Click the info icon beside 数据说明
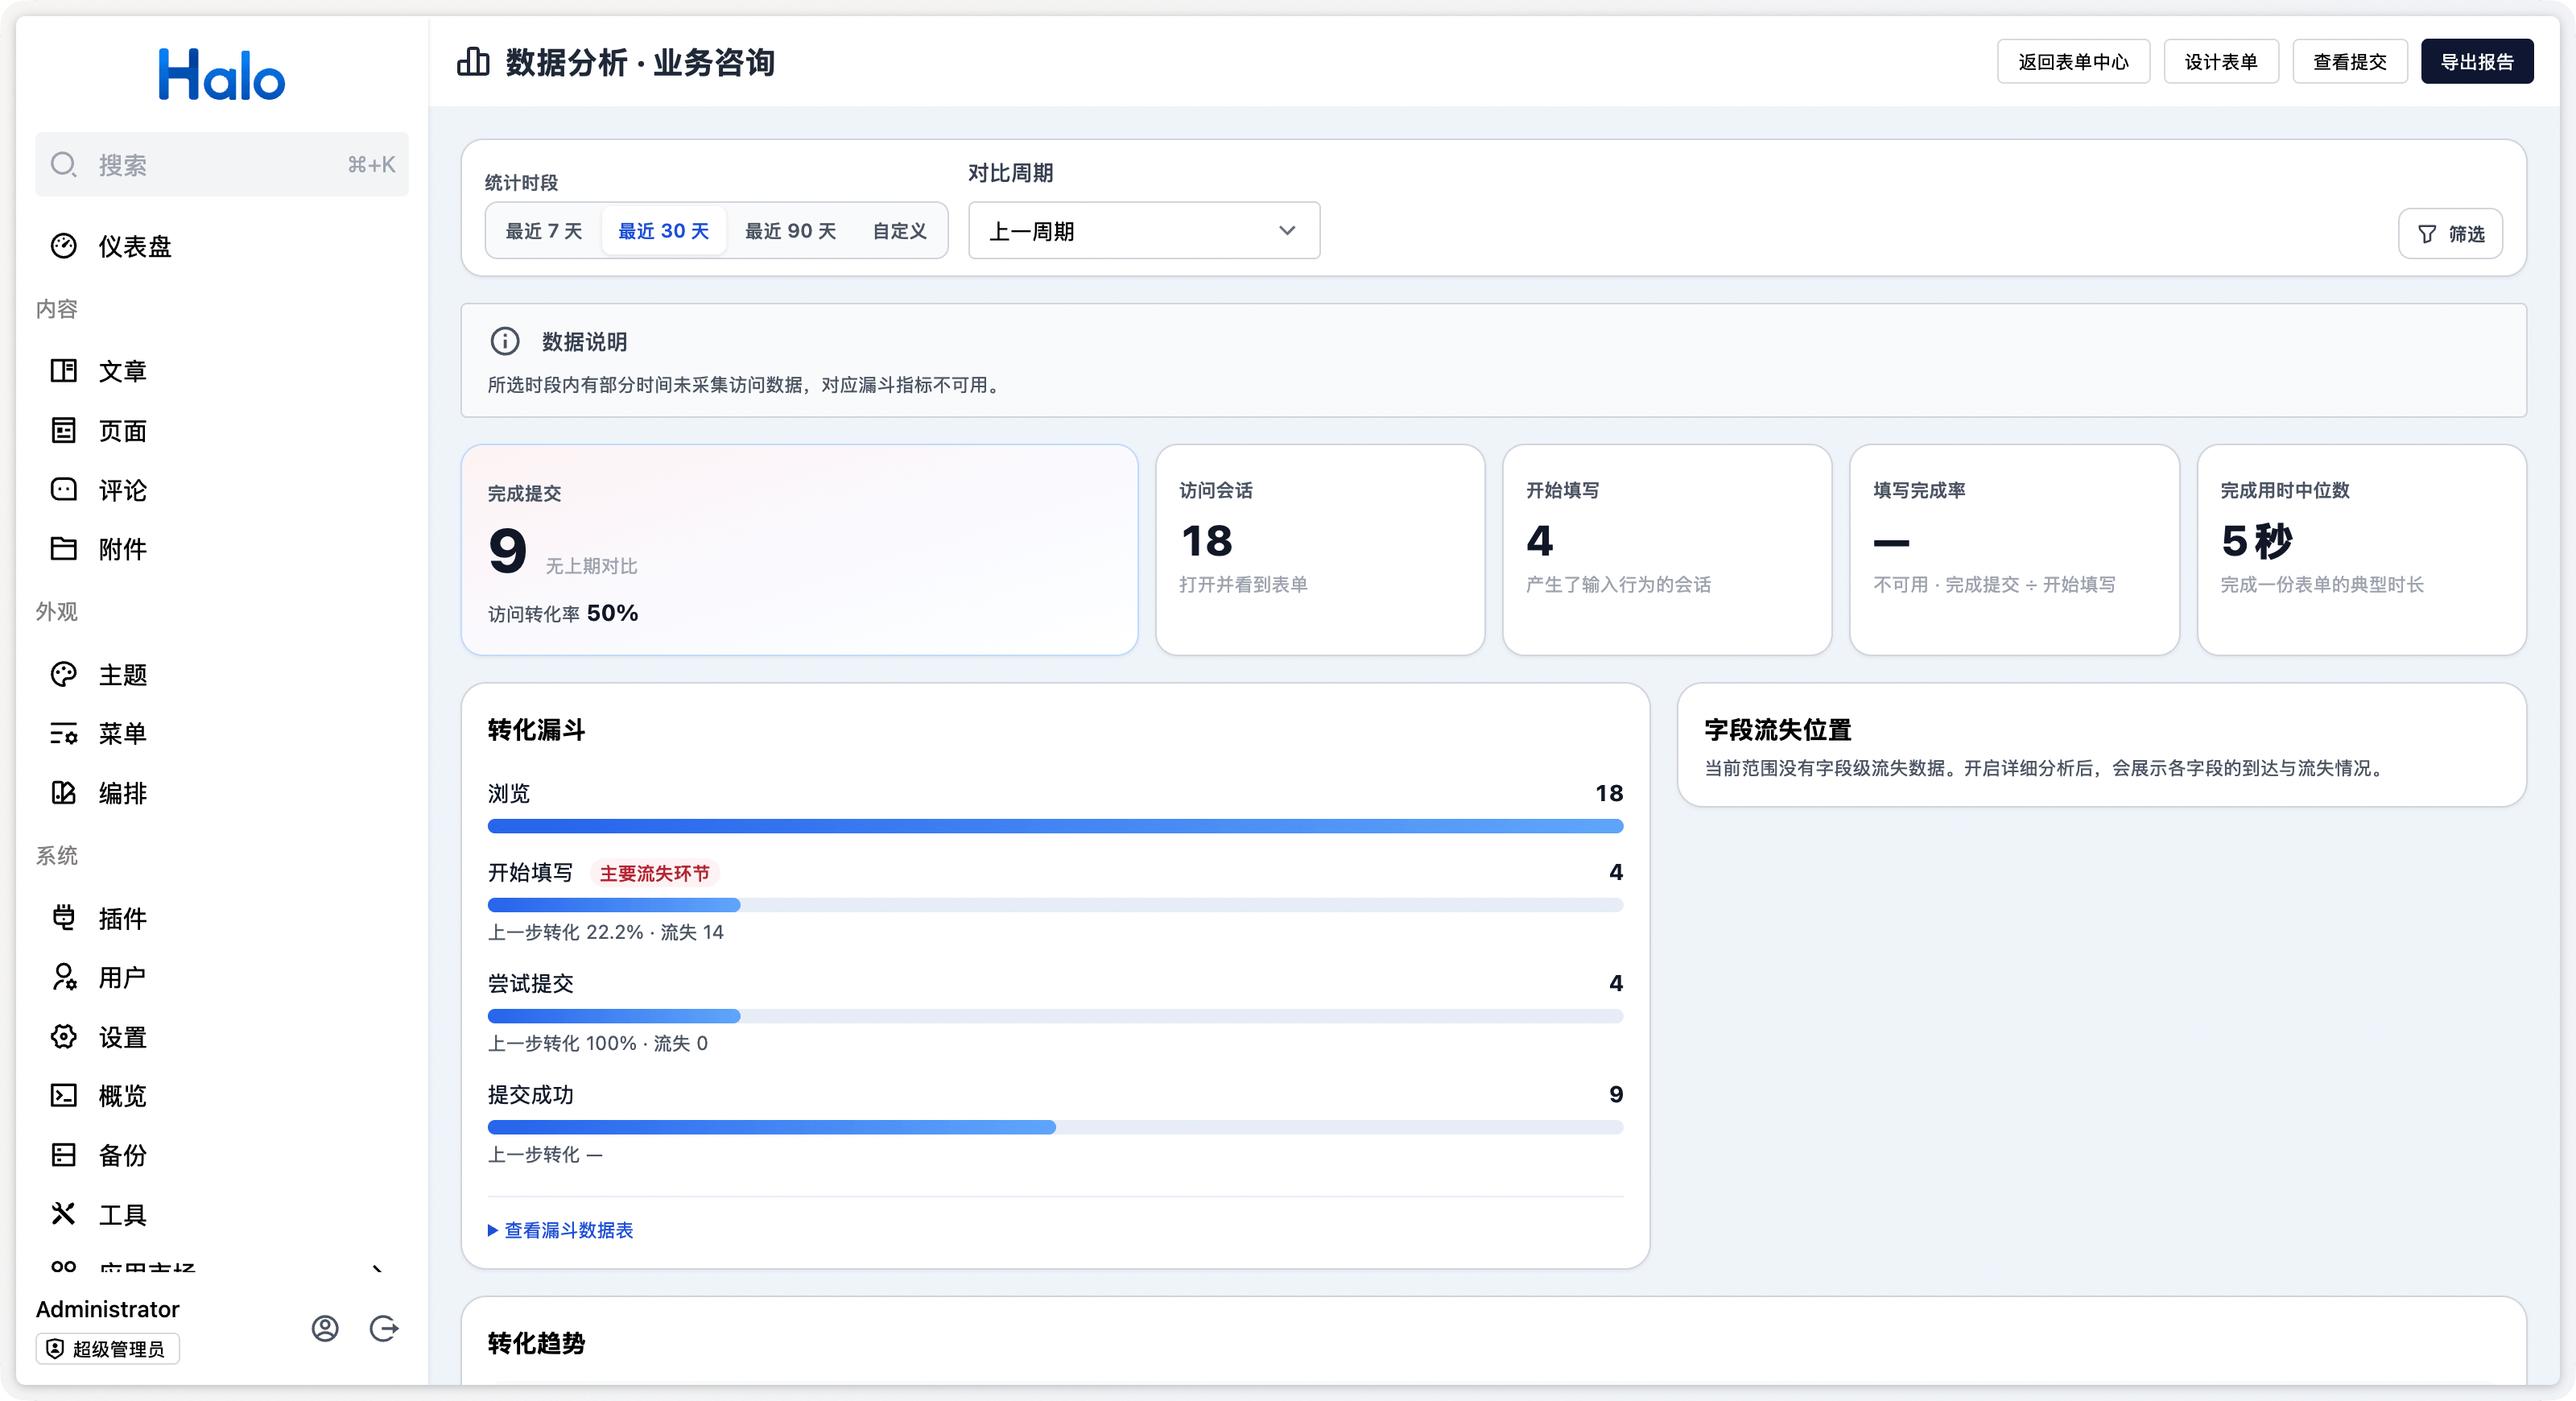Screen dimensions: 2576x1401 coord(505,341)
